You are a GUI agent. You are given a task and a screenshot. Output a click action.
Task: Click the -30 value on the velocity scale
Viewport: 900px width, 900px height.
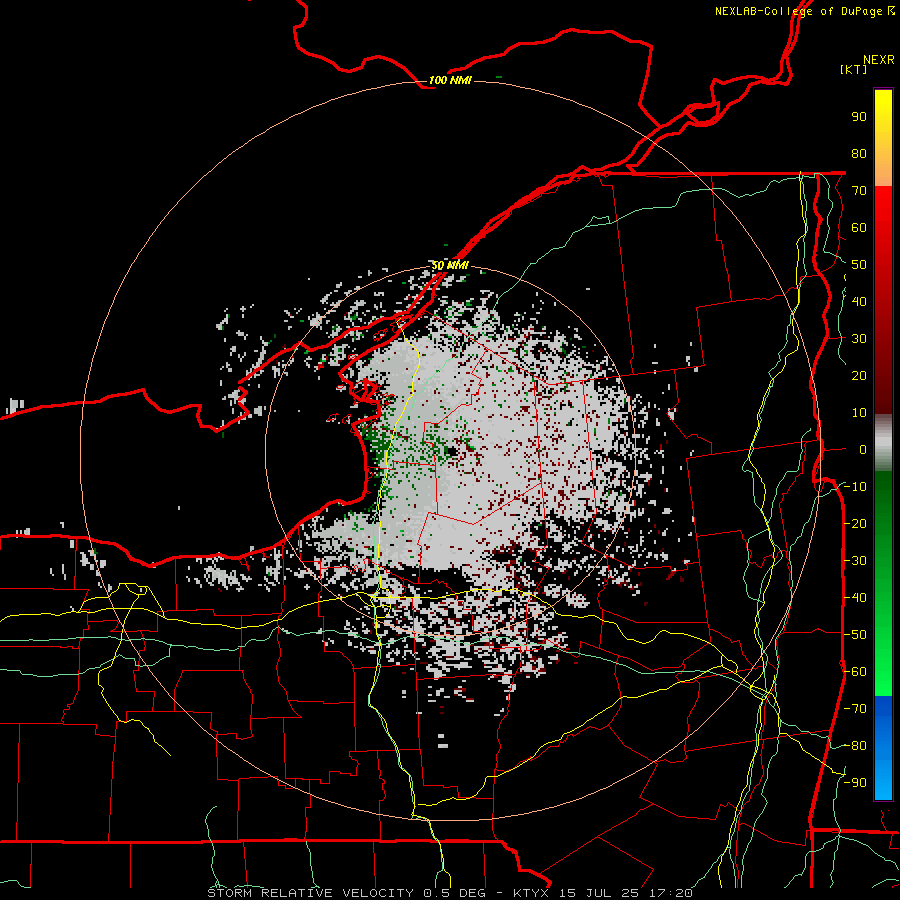point(855,561)
